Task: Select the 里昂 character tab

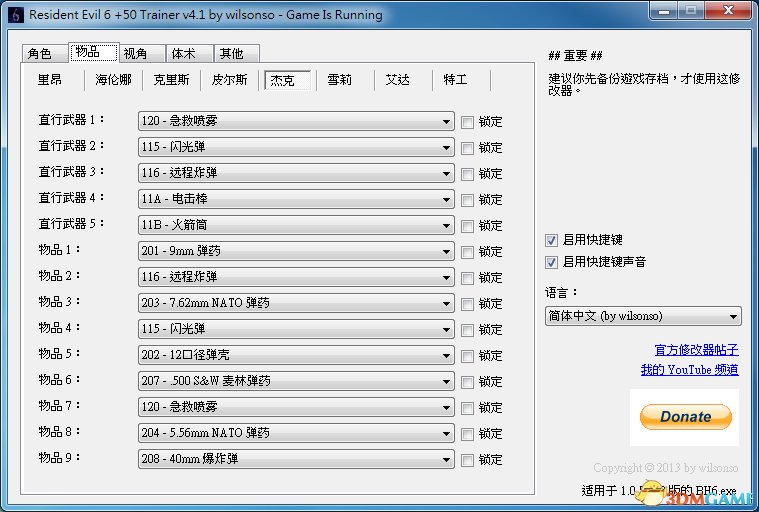Action: click(50, 80)
